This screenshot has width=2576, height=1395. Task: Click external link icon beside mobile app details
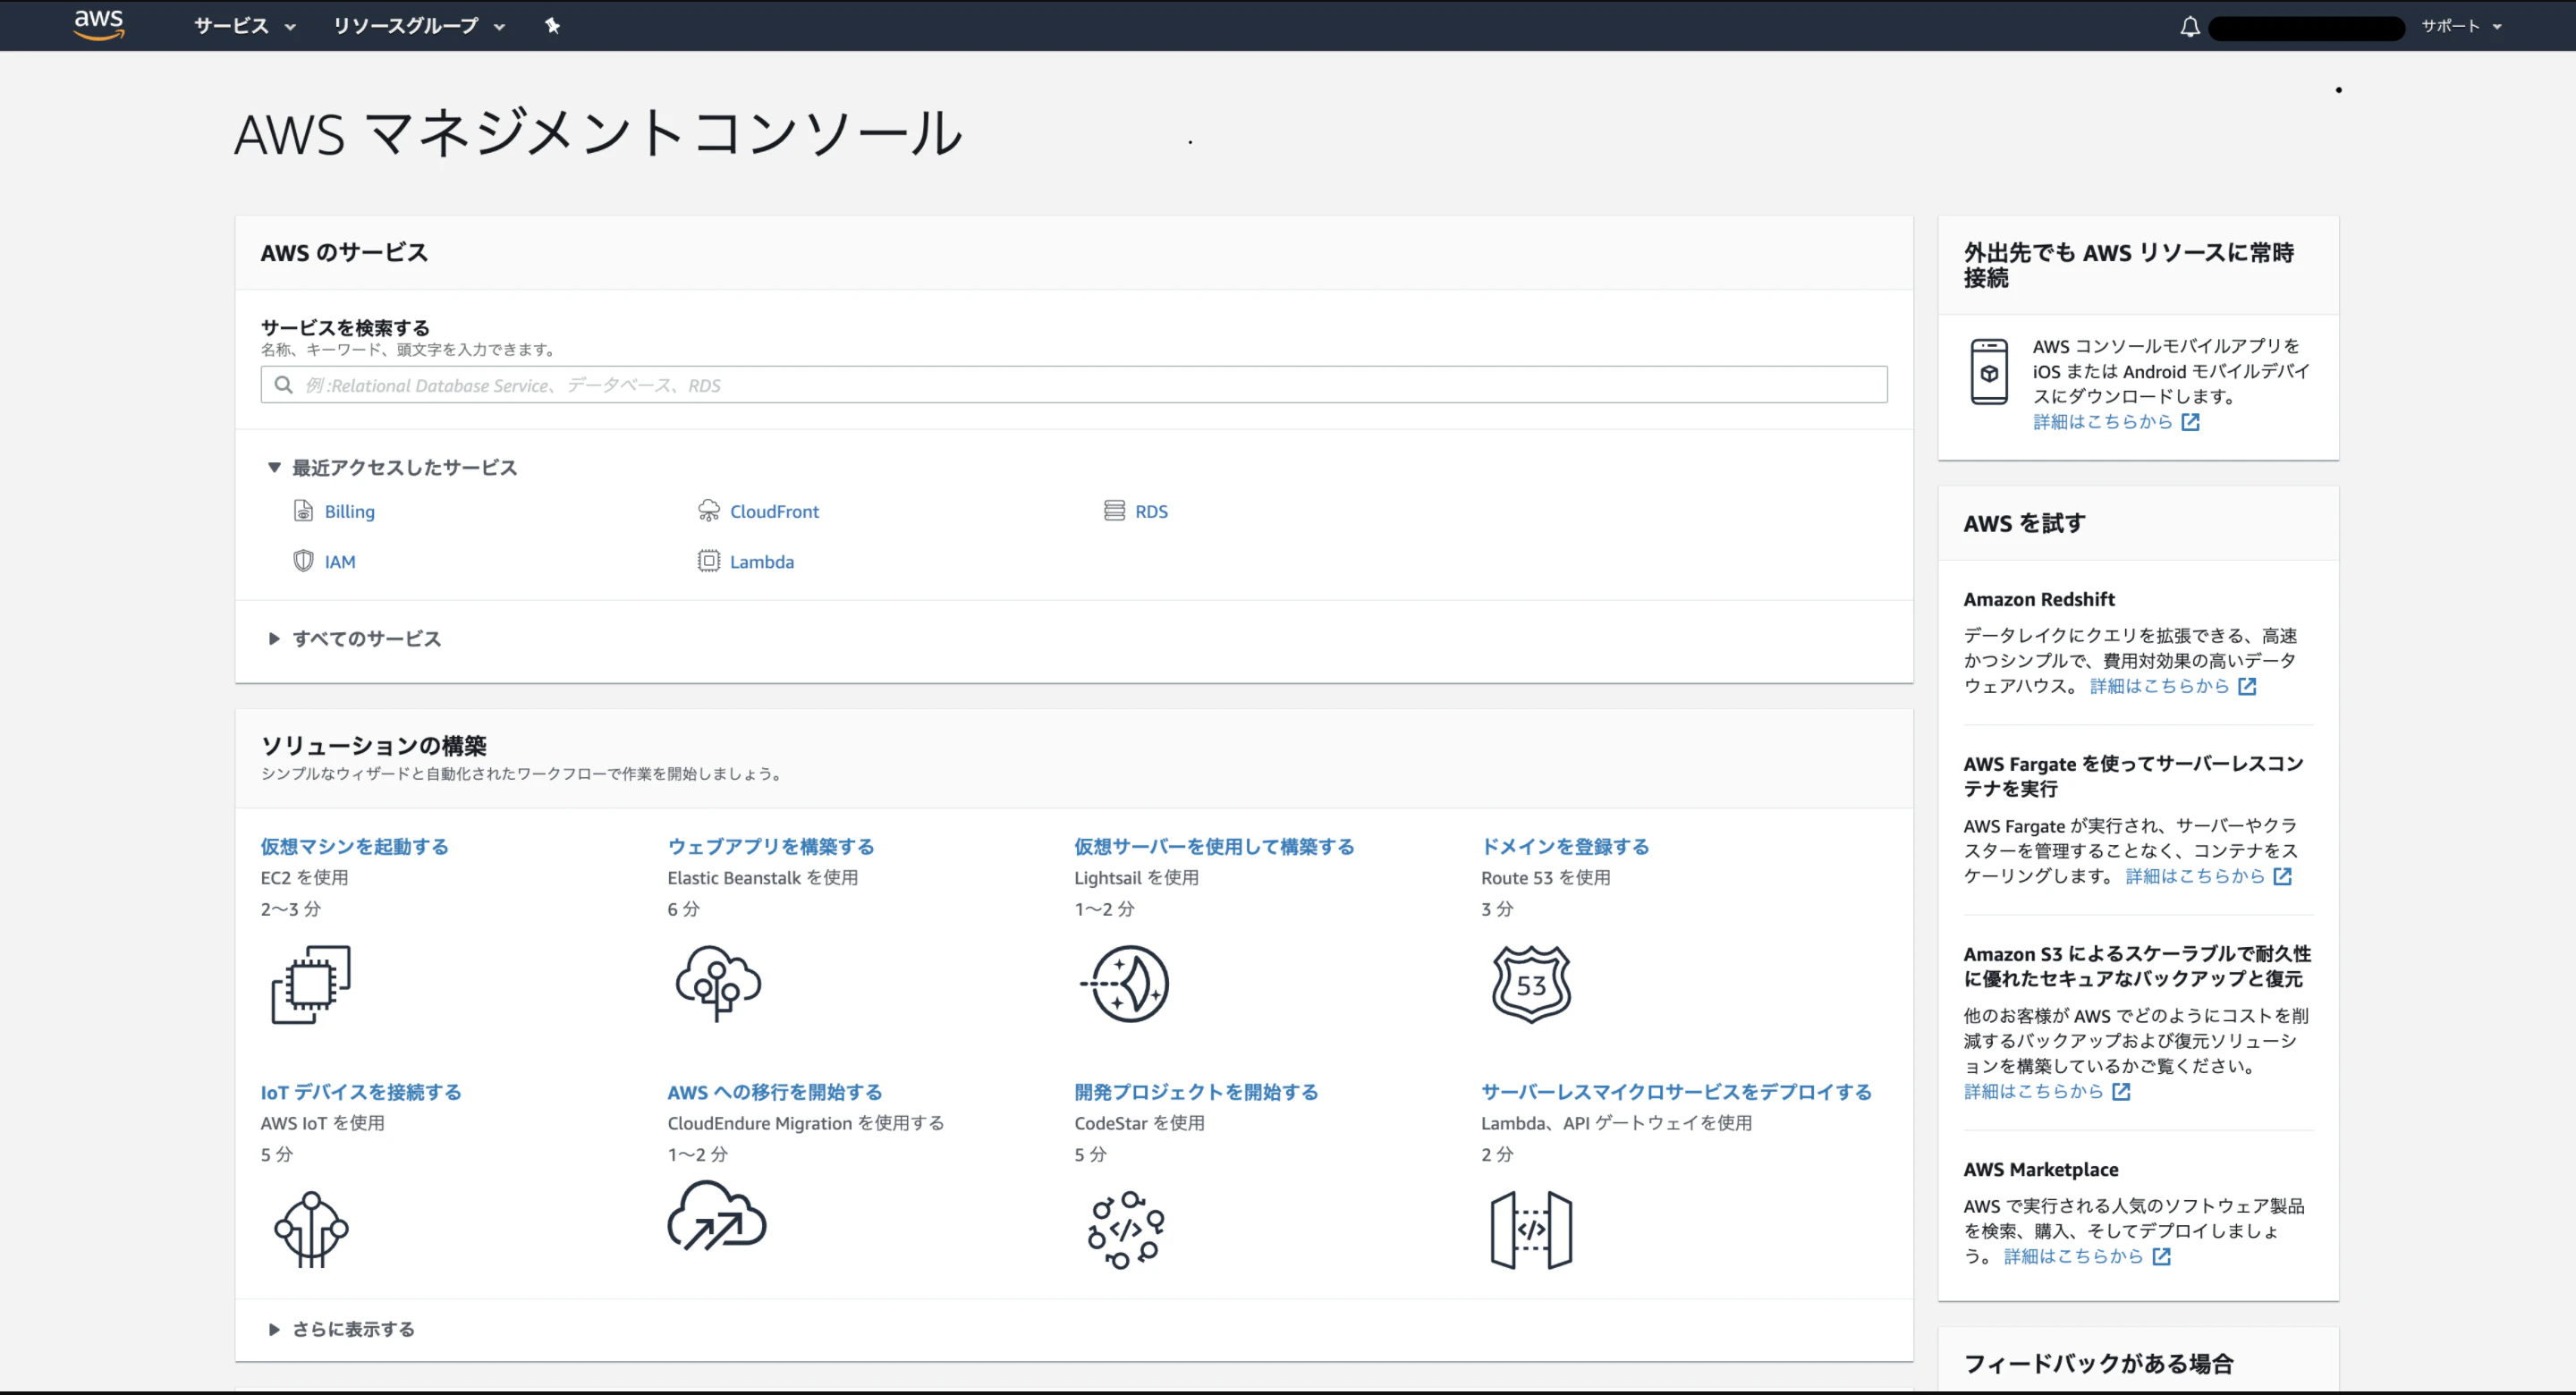coord(2191,422)
